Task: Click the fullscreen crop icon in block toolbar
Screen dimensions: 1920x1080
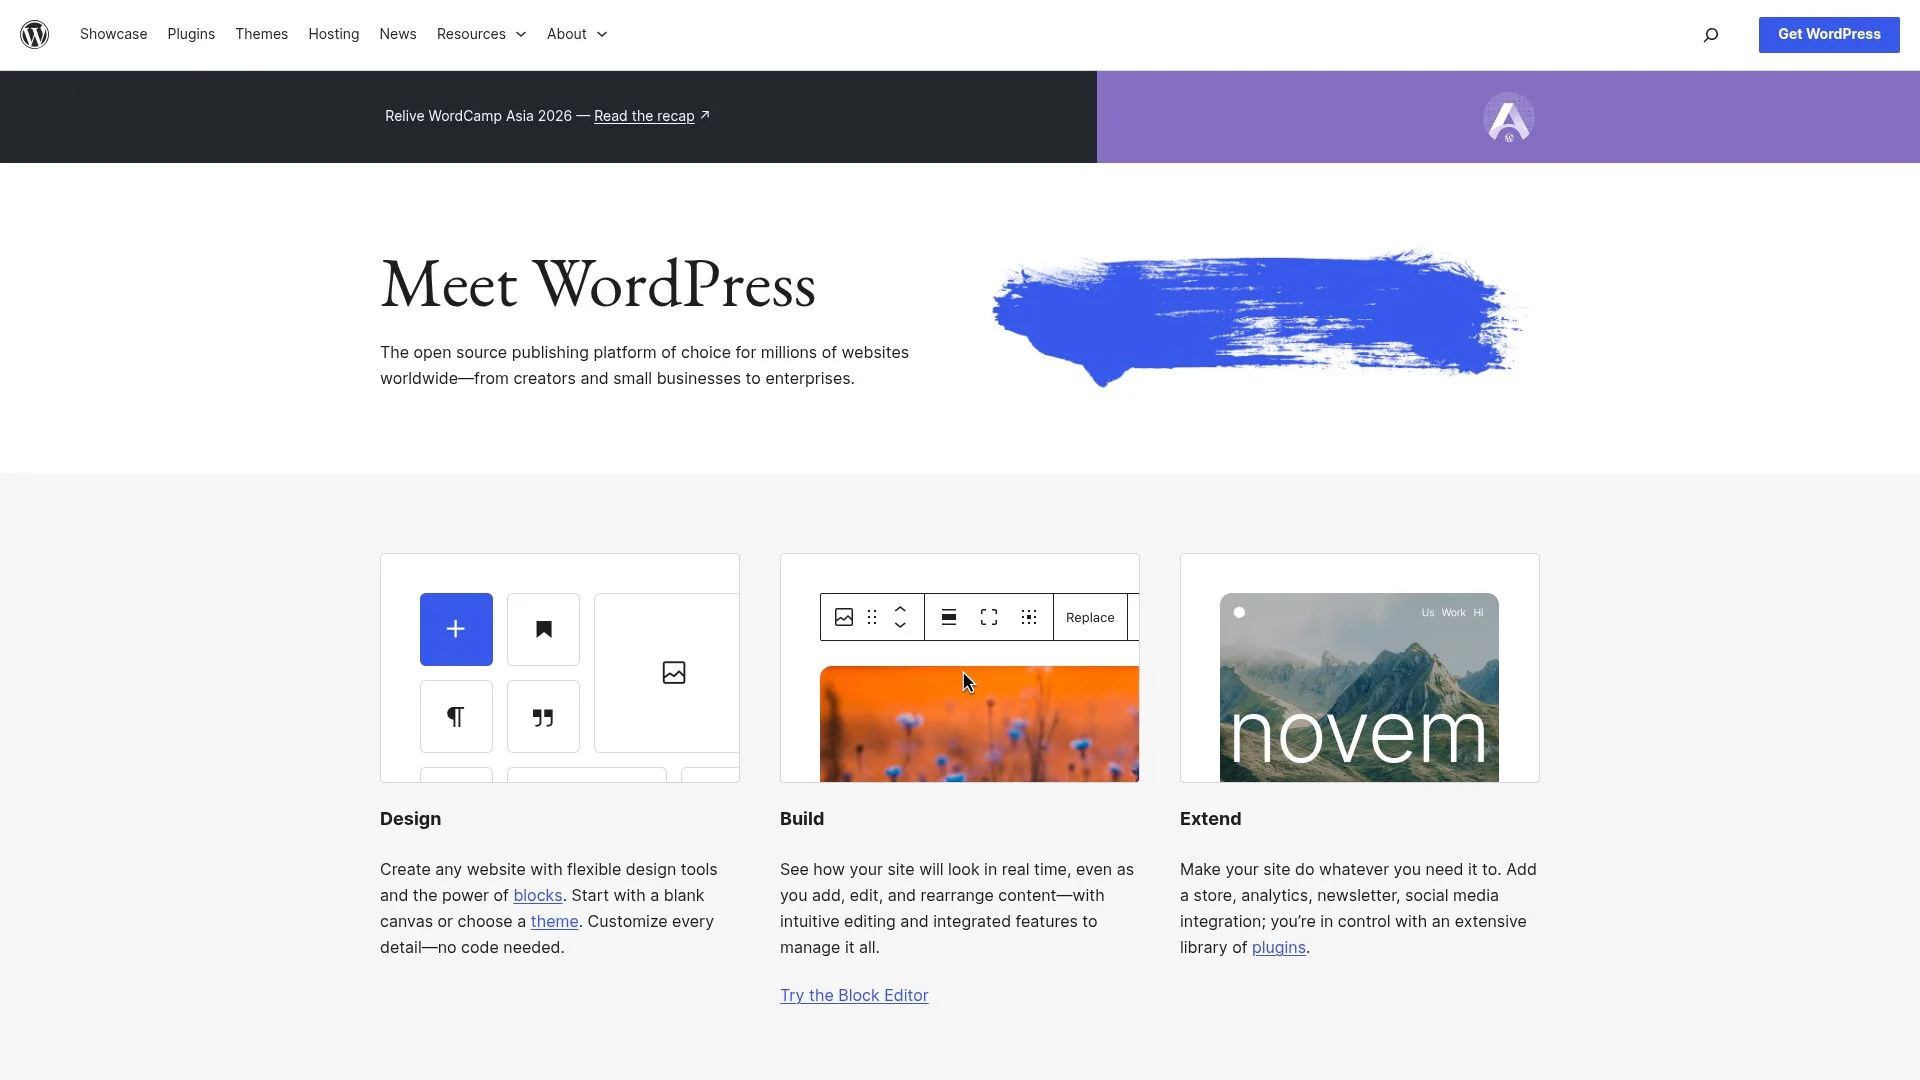Action: coord(988,617)
